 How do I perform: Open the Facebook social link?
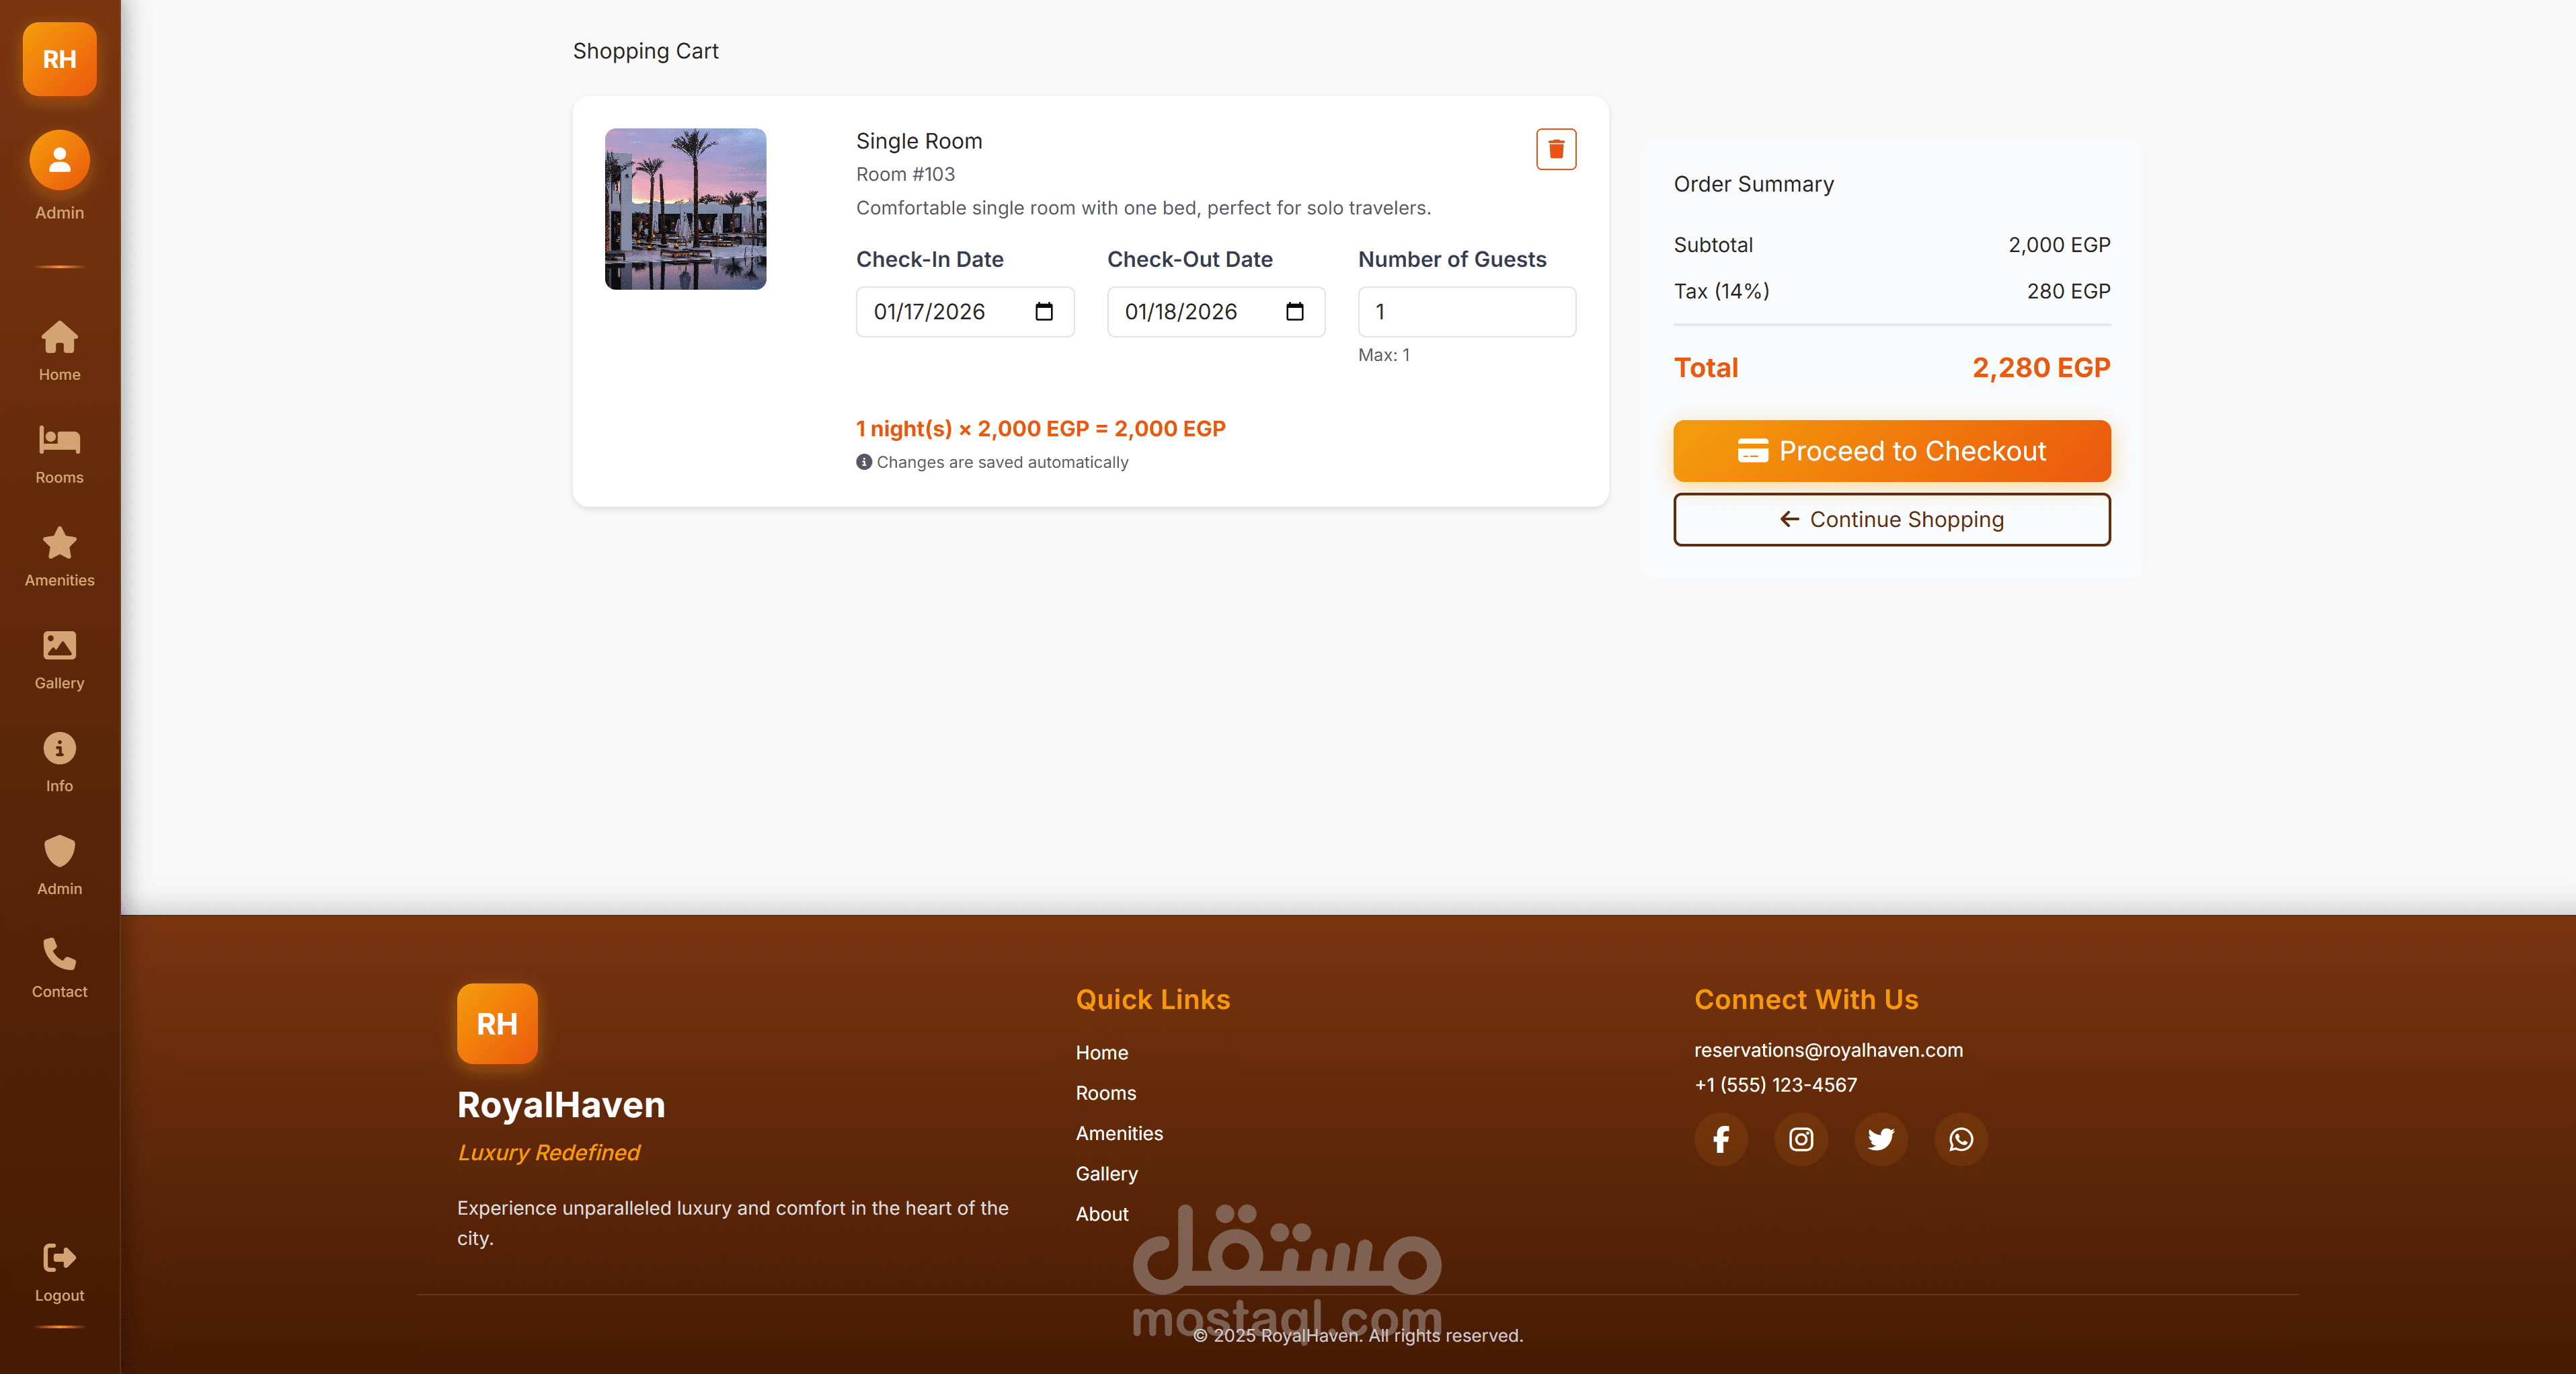click(x=1721, y=1139)
